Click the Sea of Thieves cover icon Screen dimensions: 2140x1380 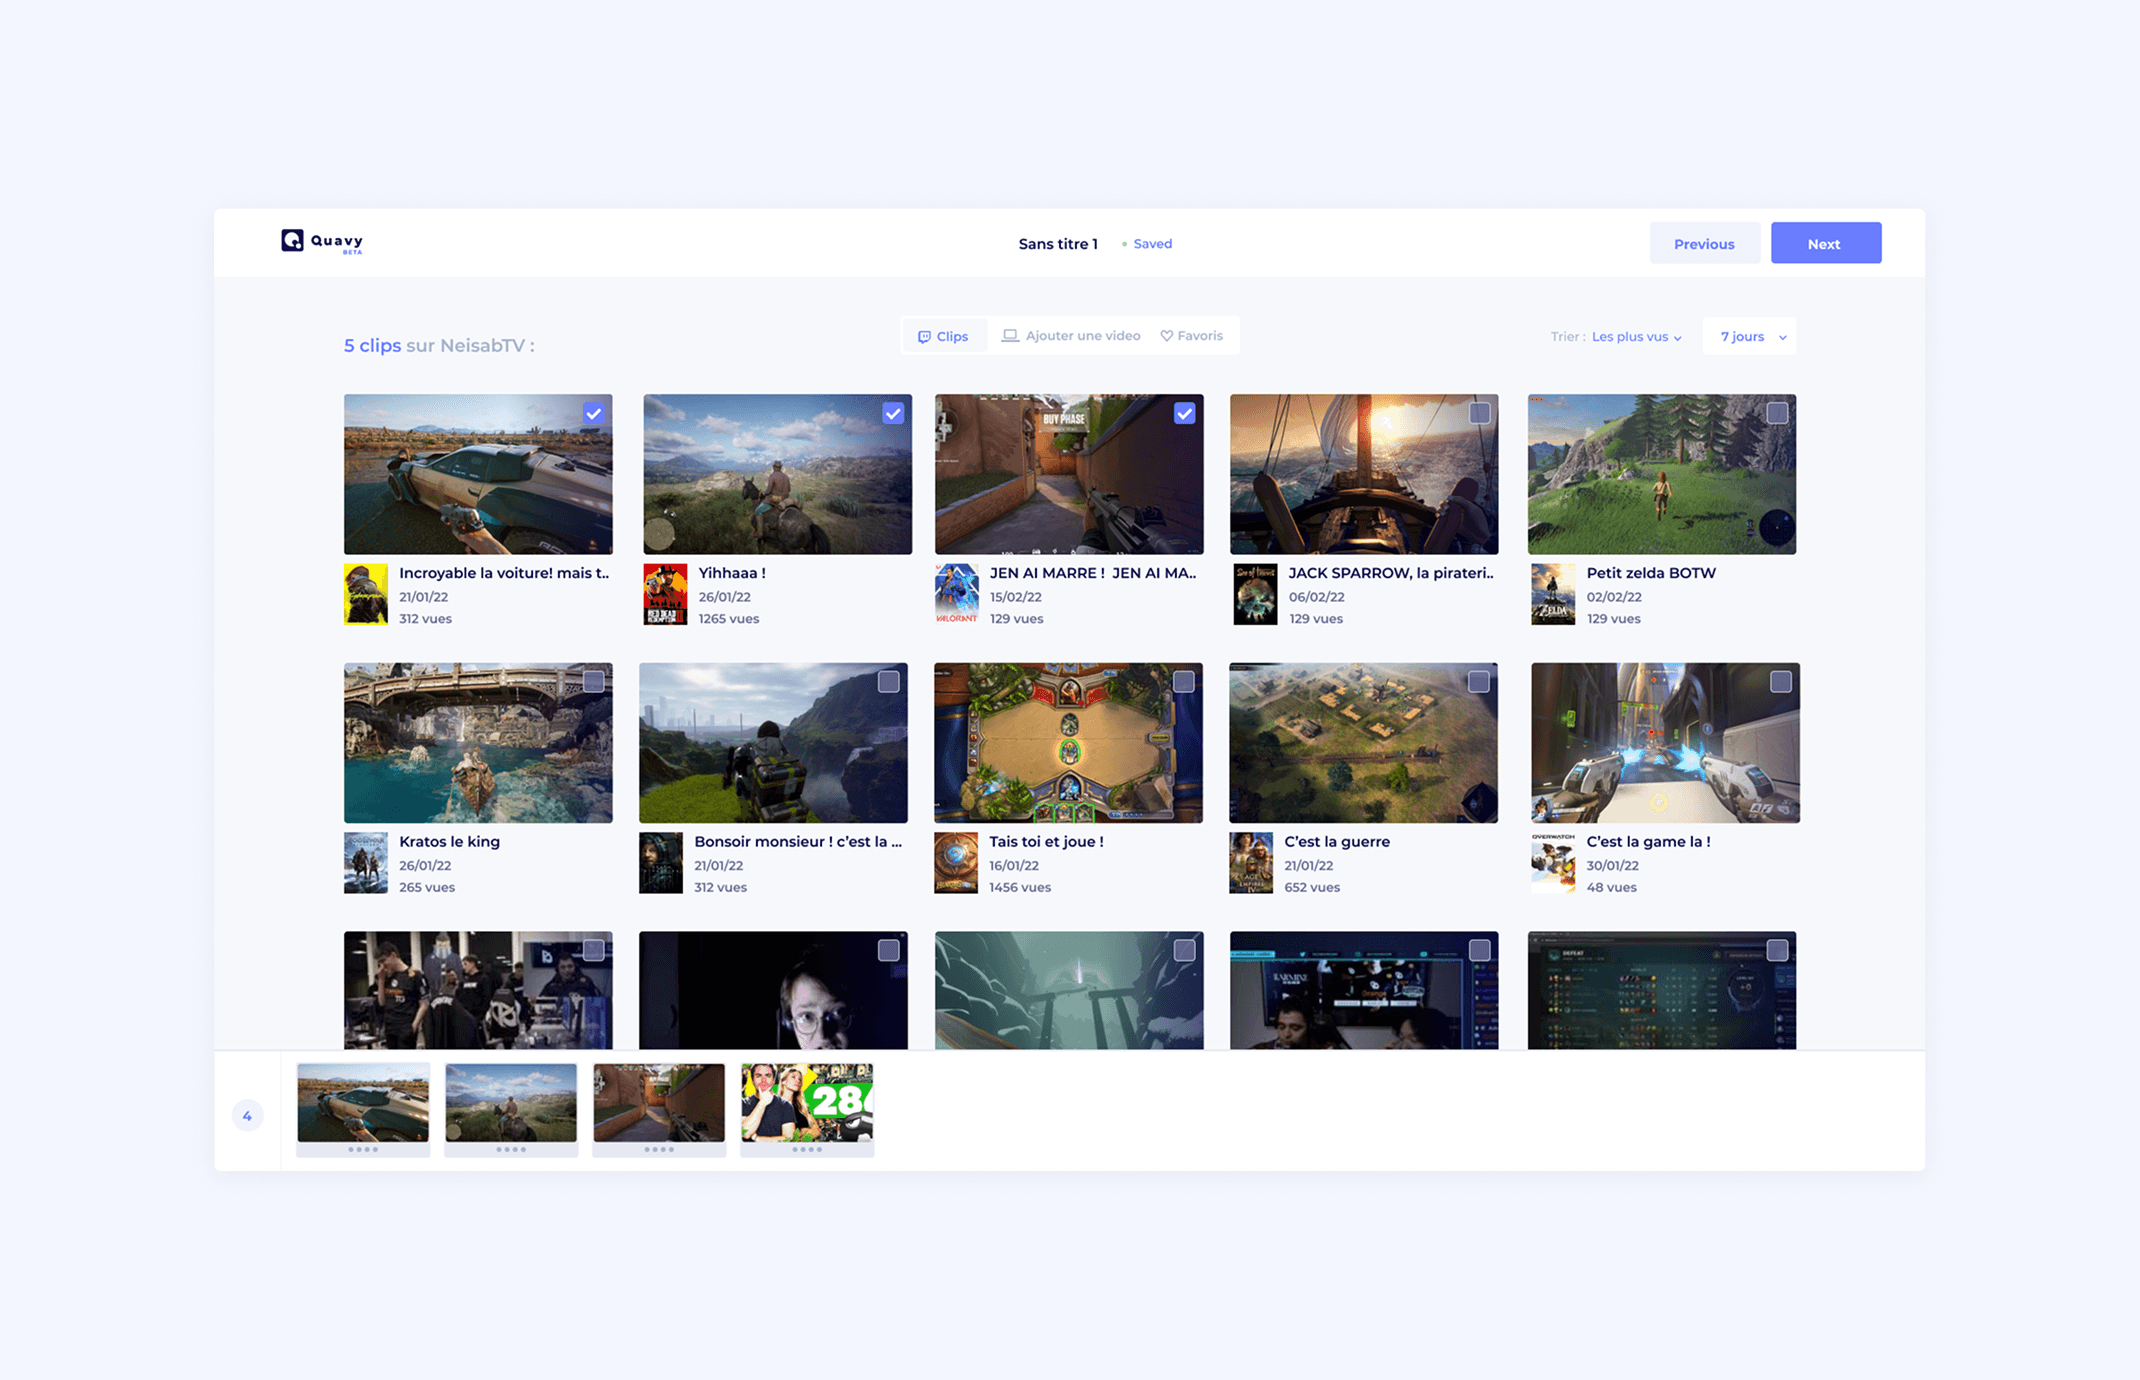click(1255, 594)
